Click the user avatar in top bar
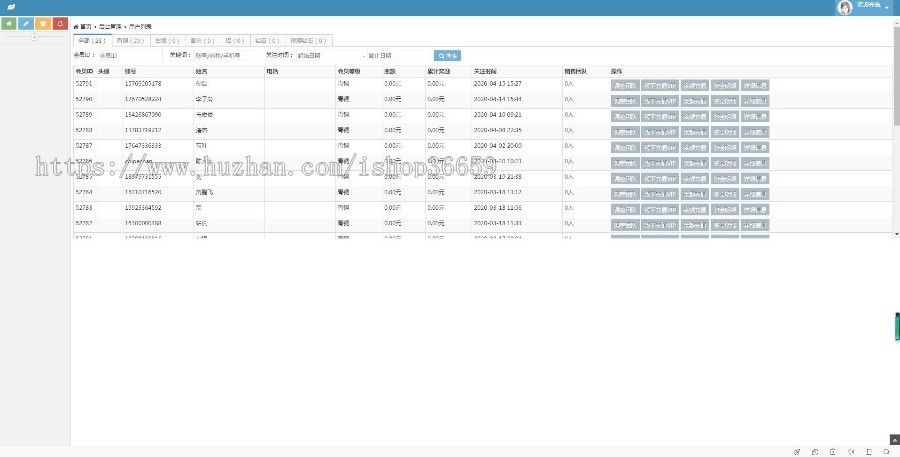The height and width of the screenshot is (457, 900). click(844, 7)
